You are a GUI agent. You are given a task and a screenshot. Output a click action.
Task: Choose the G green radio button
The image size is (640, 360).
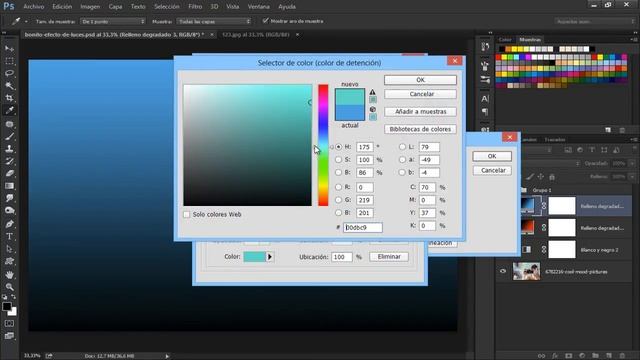[x=338, y=200]
